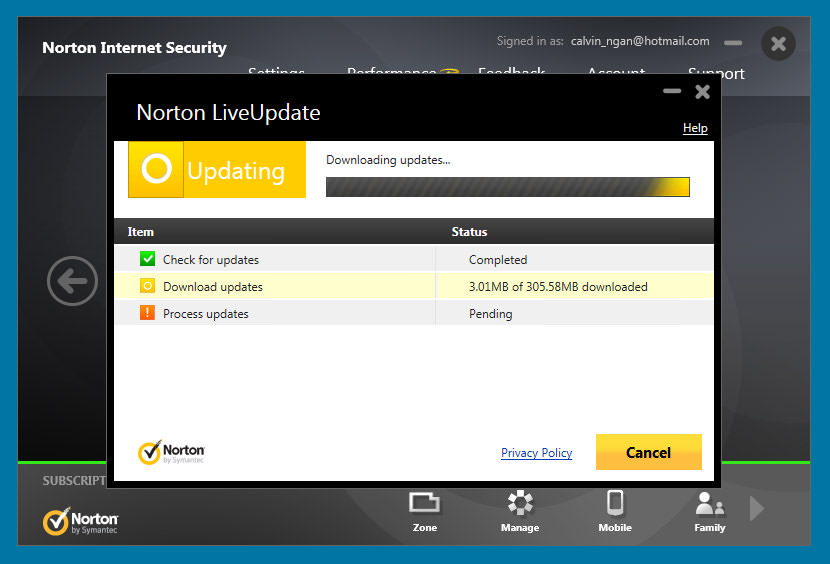Image resolution: width=830 pixels, height=564 pixels.
Task: Click the yellow circle icon beside Download updates
Action: pyautogui.click(x=147, y=286)
